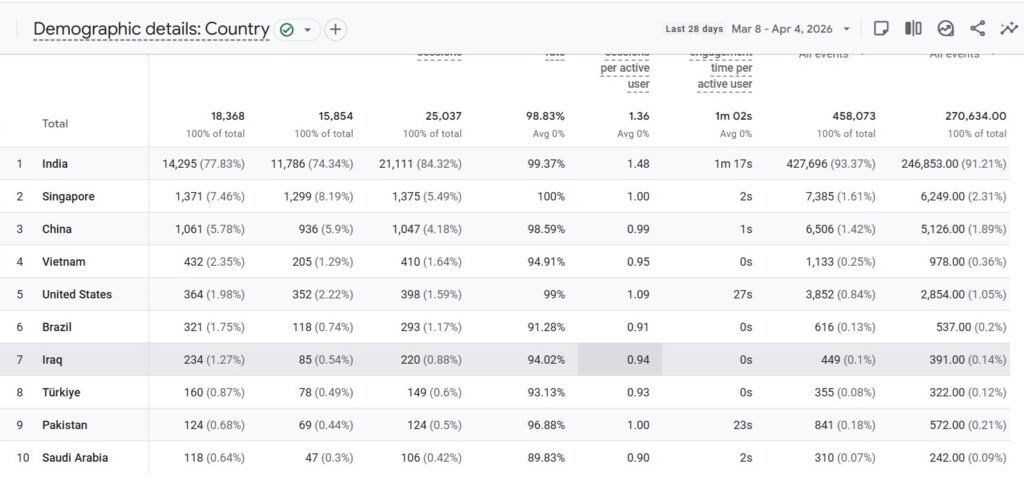The height and width of the screenshot is (495, 1024).
Task: Add a comparison with the plus icon
Action: (x=335, y=30)
